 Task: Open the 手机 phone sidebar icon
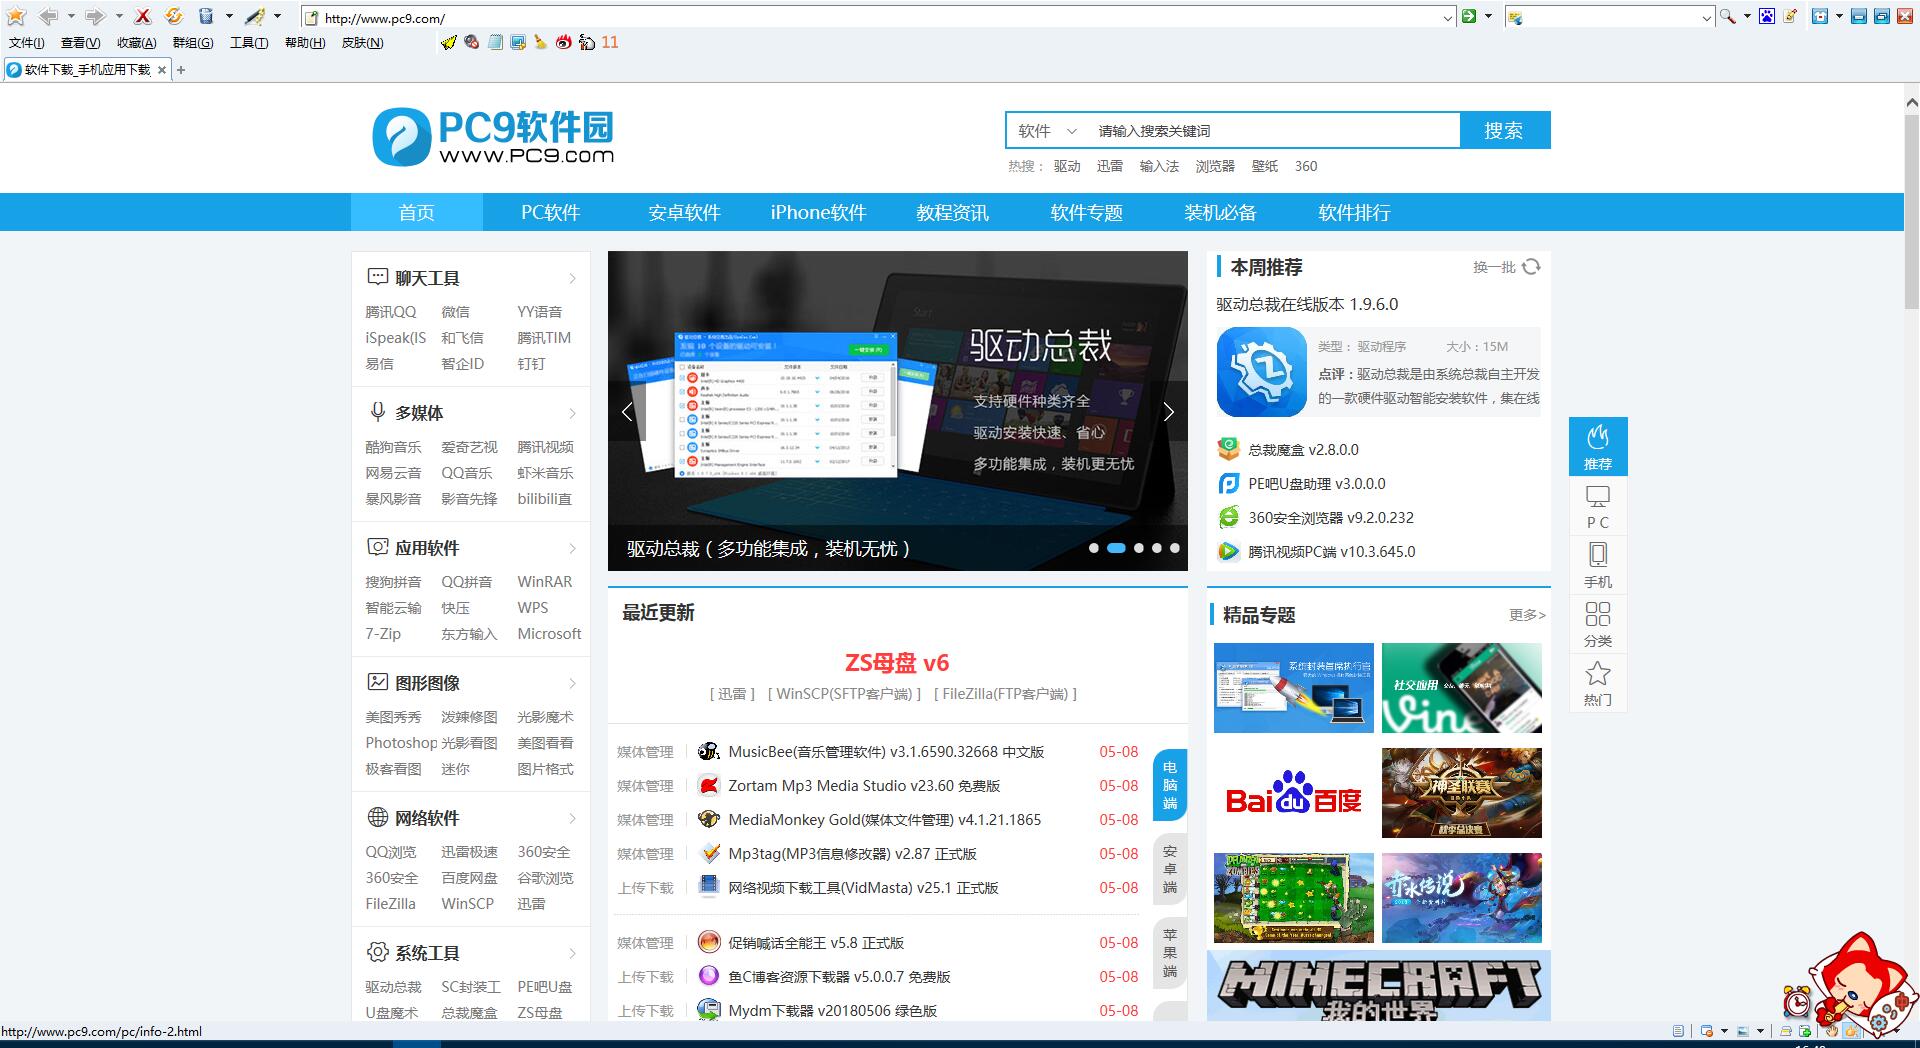pyautogui.click(x=1598, y=565)
